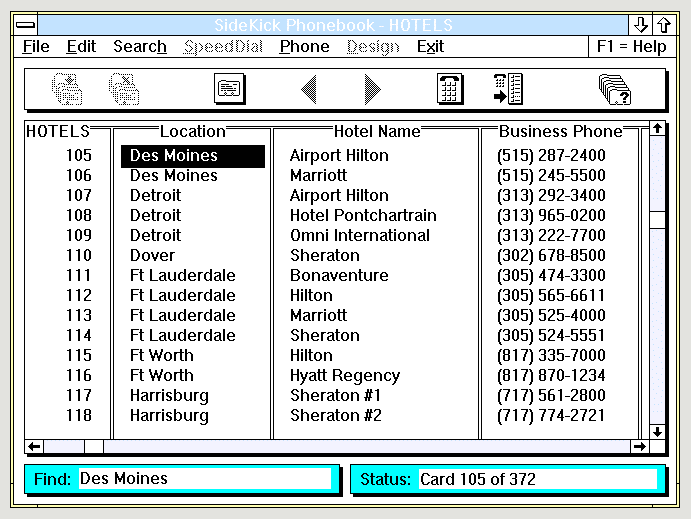Click the vertical scrollbar down arrow
The width and height of the screenshot is (691, 519).
pos(658,432)
